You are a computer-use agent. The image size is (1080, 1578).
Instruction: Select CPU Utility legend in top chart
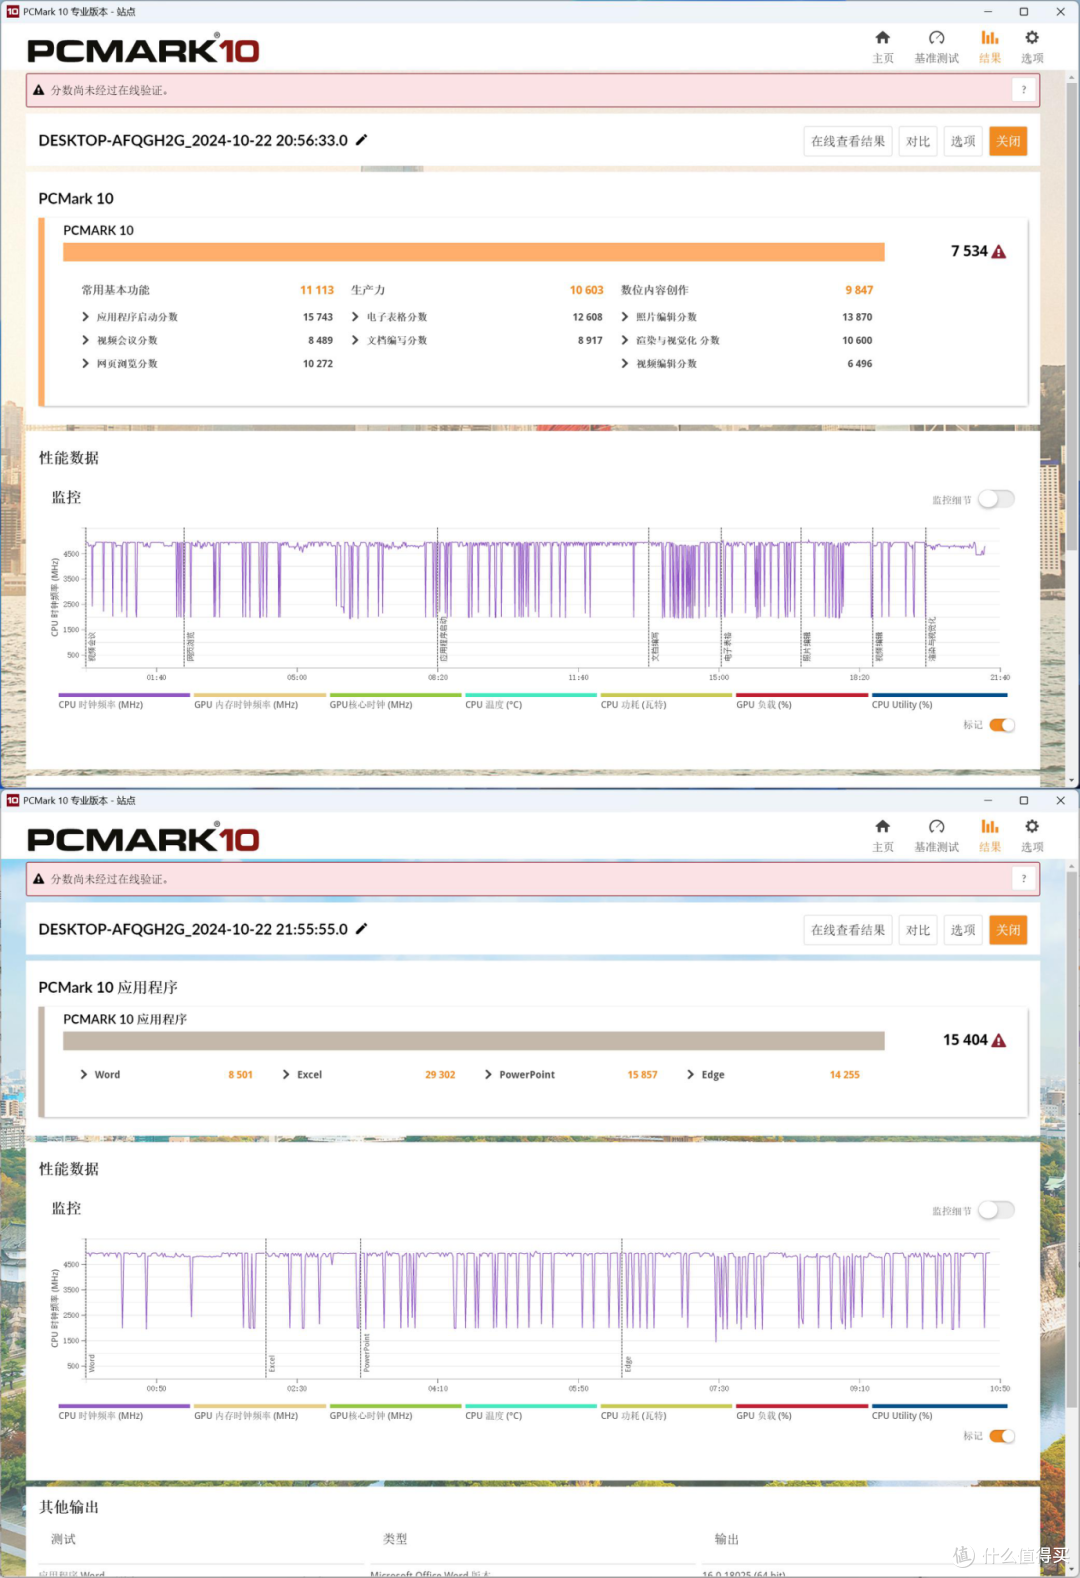click(939, 701)
